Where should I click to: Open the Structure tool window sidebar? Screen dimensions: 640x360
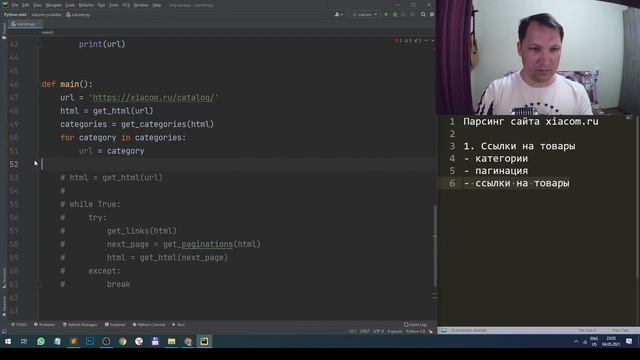[x=4, y=278]
